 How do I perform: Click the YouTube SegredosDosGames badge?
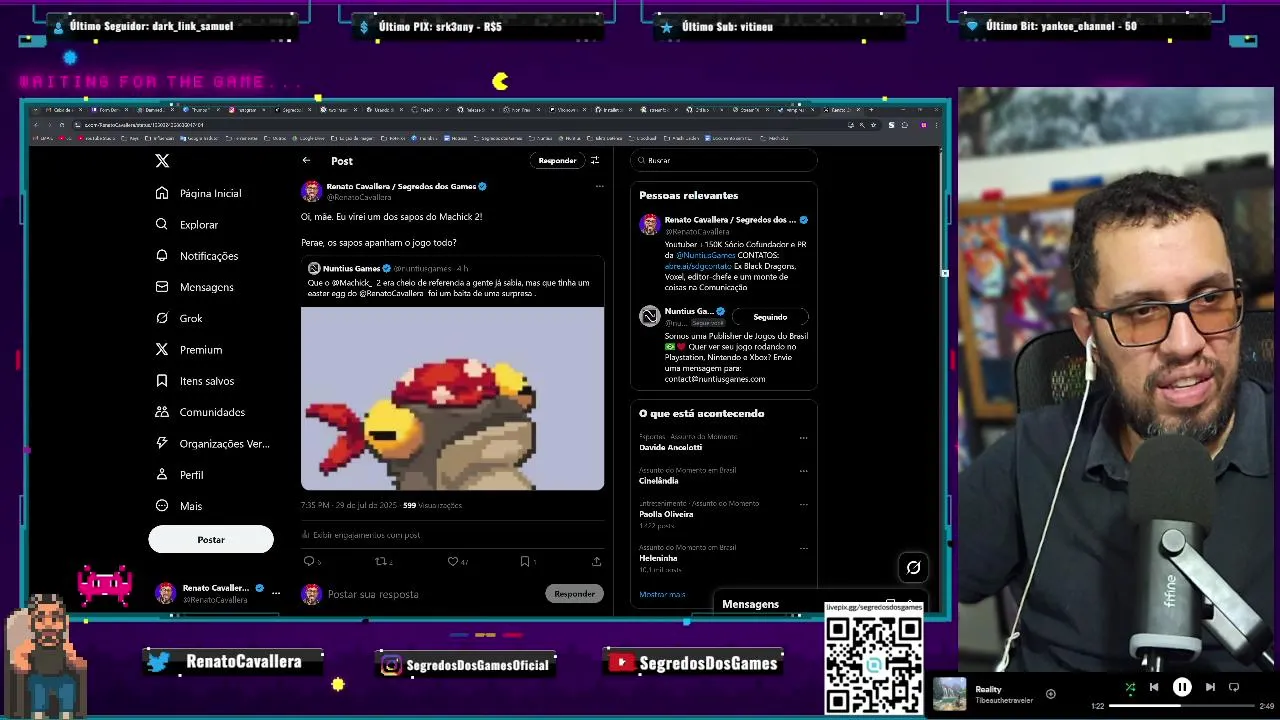(693, 663)
